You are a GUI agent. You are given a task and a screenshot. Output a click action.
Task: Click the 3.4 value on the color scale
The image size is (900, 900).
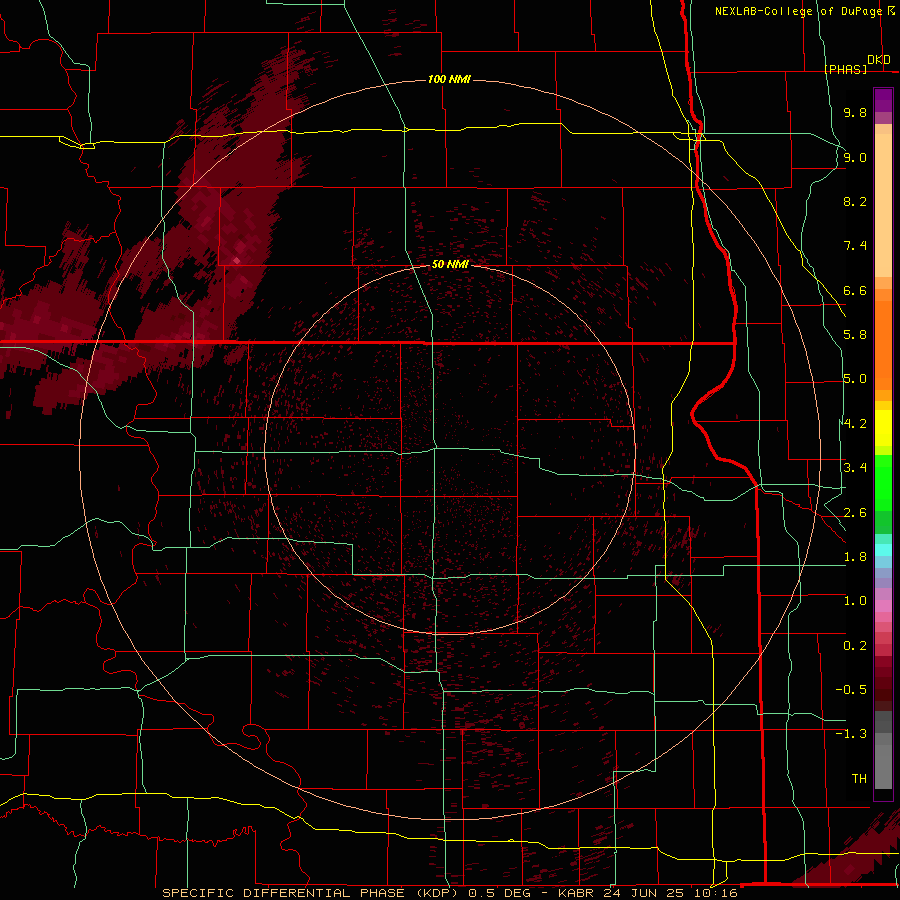pyautogui.click(x=855, y=467)
